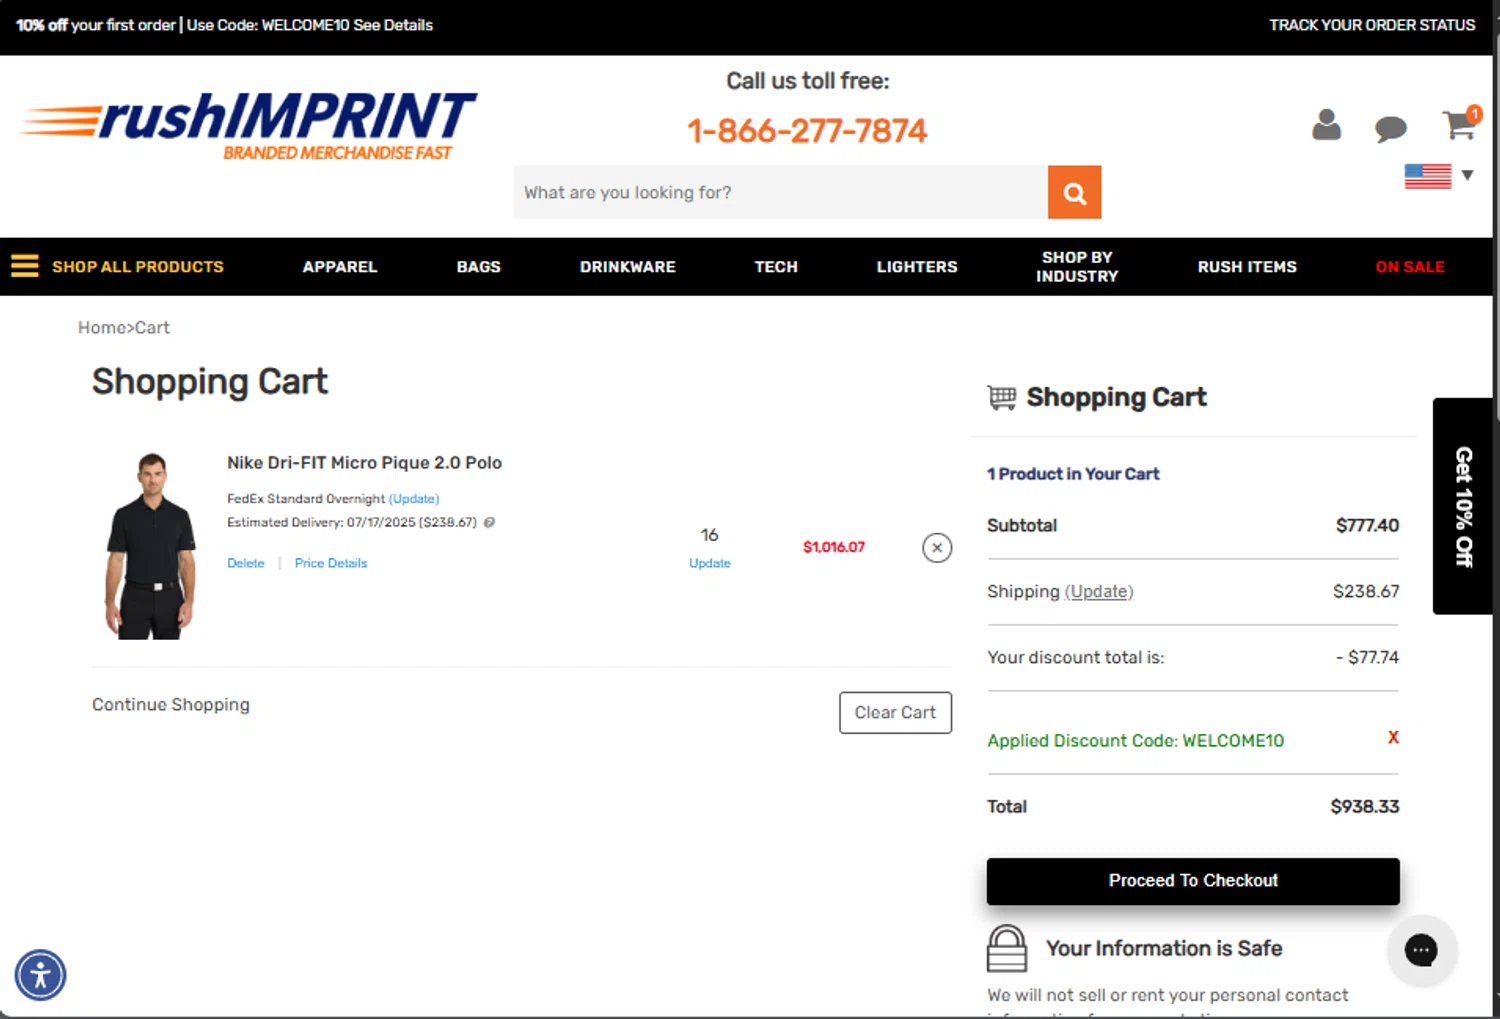This screenshot has height=1019, width=1500.
Task: Open Shop All Products menu
Action: pos(138,267)
